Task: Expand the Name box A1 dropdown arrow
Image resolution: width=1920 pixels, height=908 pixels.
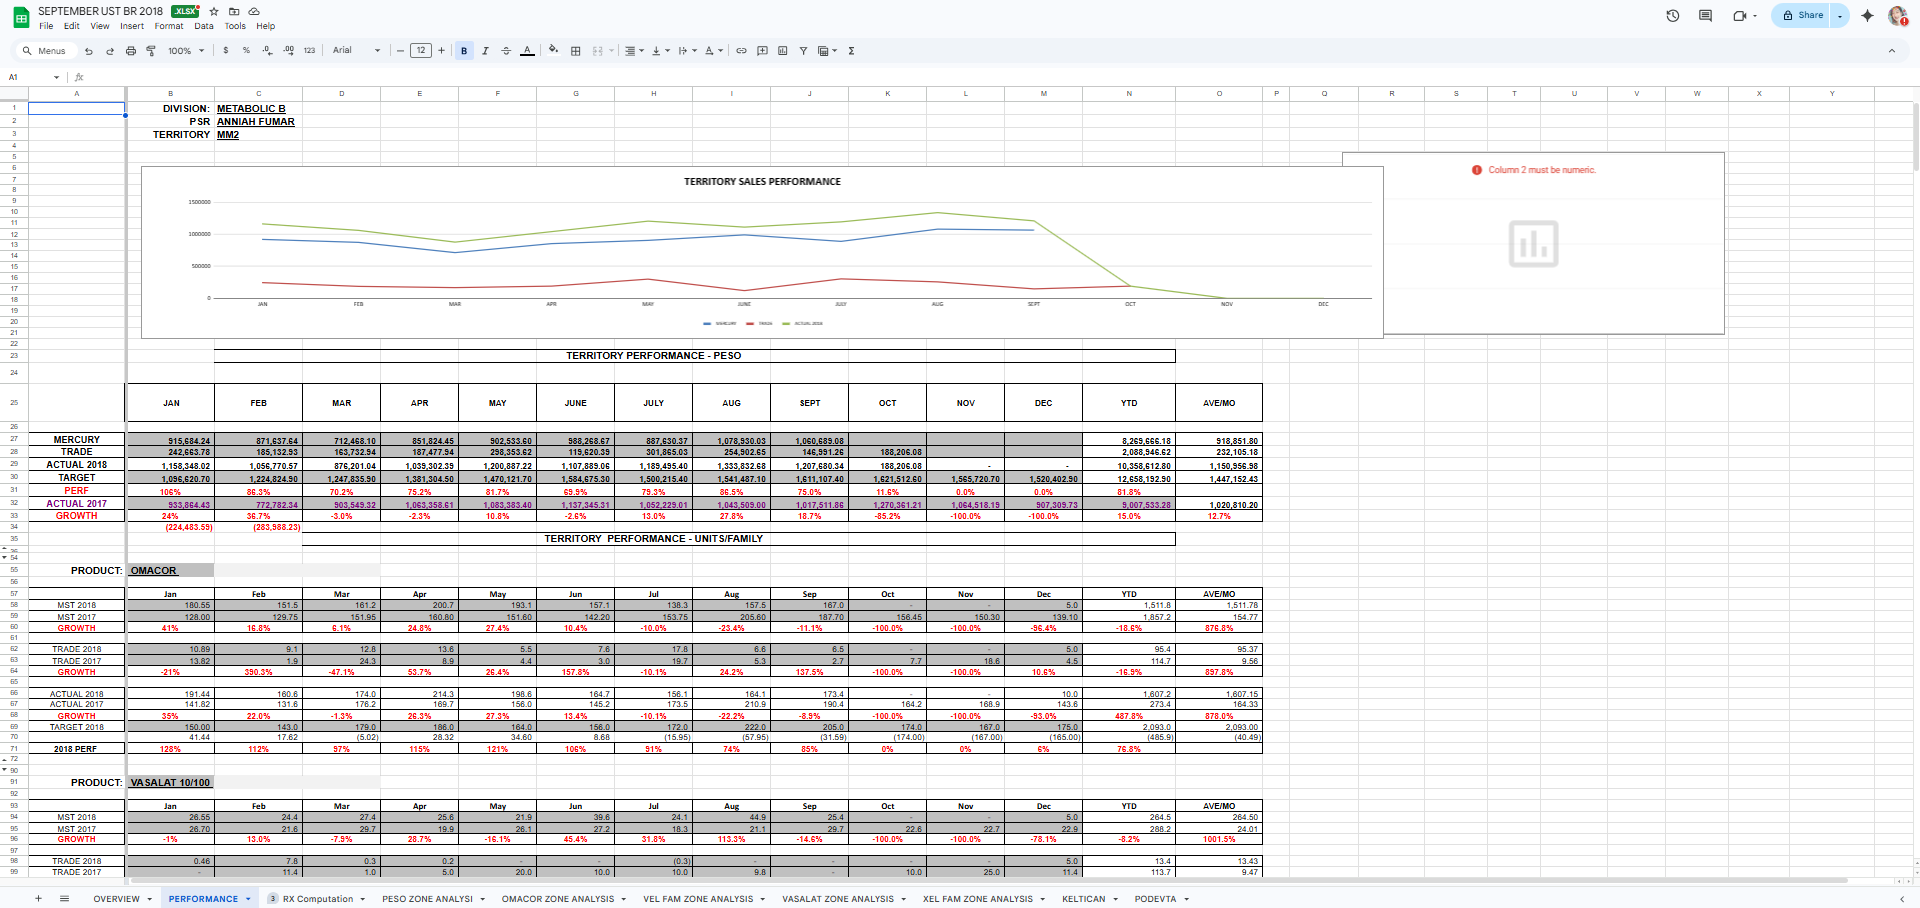Action: tap(57, 77)
